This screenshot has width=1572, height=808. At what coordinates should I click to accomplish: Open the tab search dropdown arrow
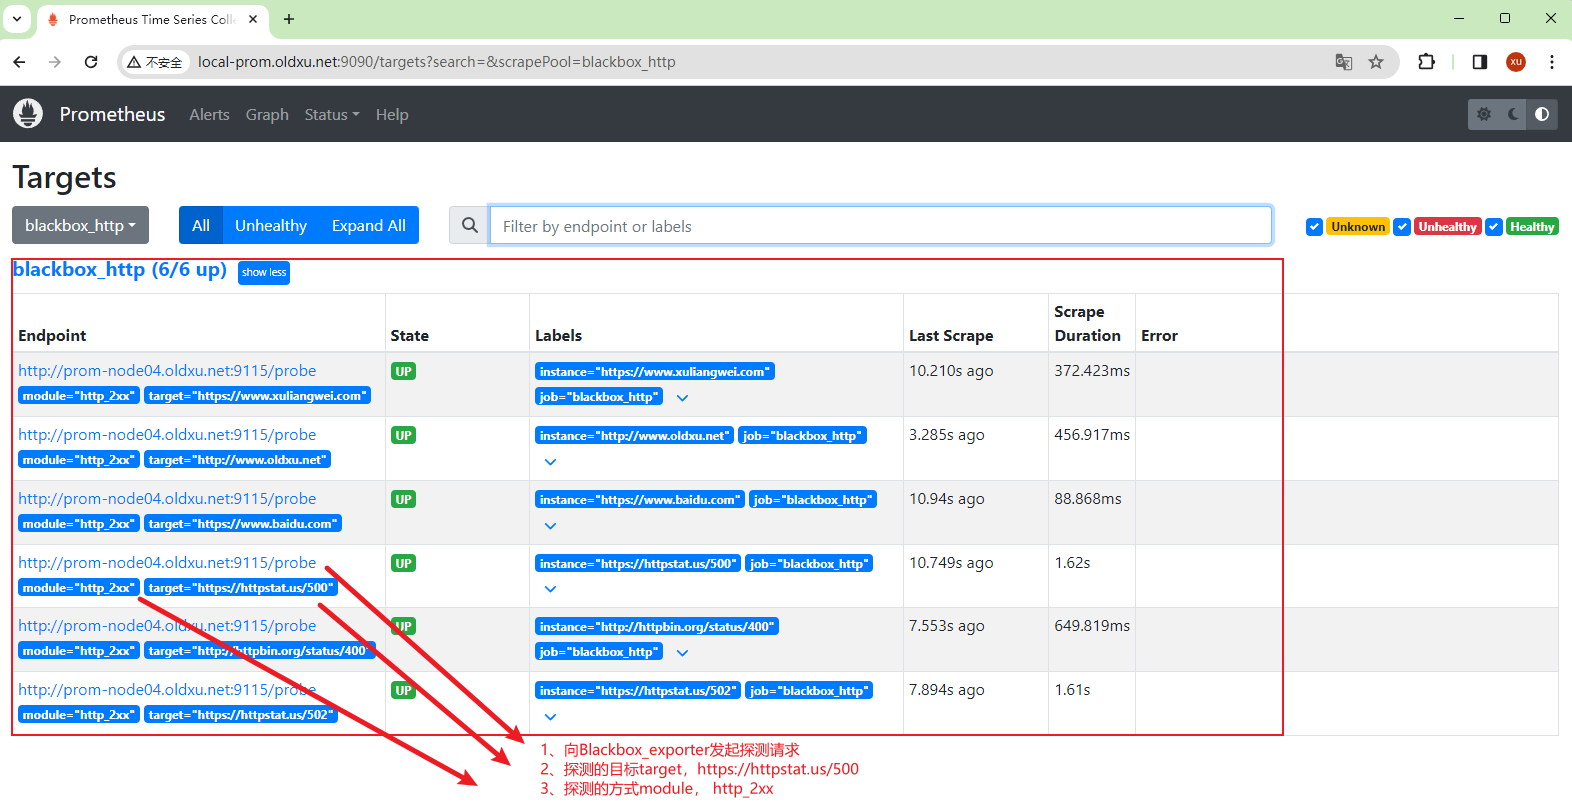(17, 19)
